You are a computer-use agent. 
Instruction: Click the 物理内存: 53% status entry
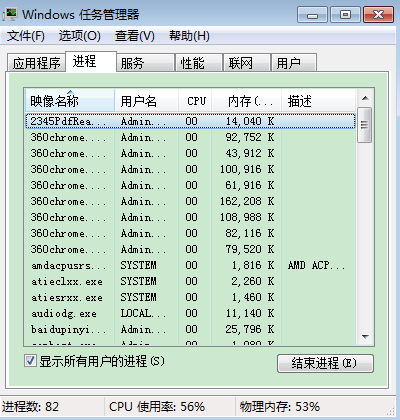click(279, 407)
